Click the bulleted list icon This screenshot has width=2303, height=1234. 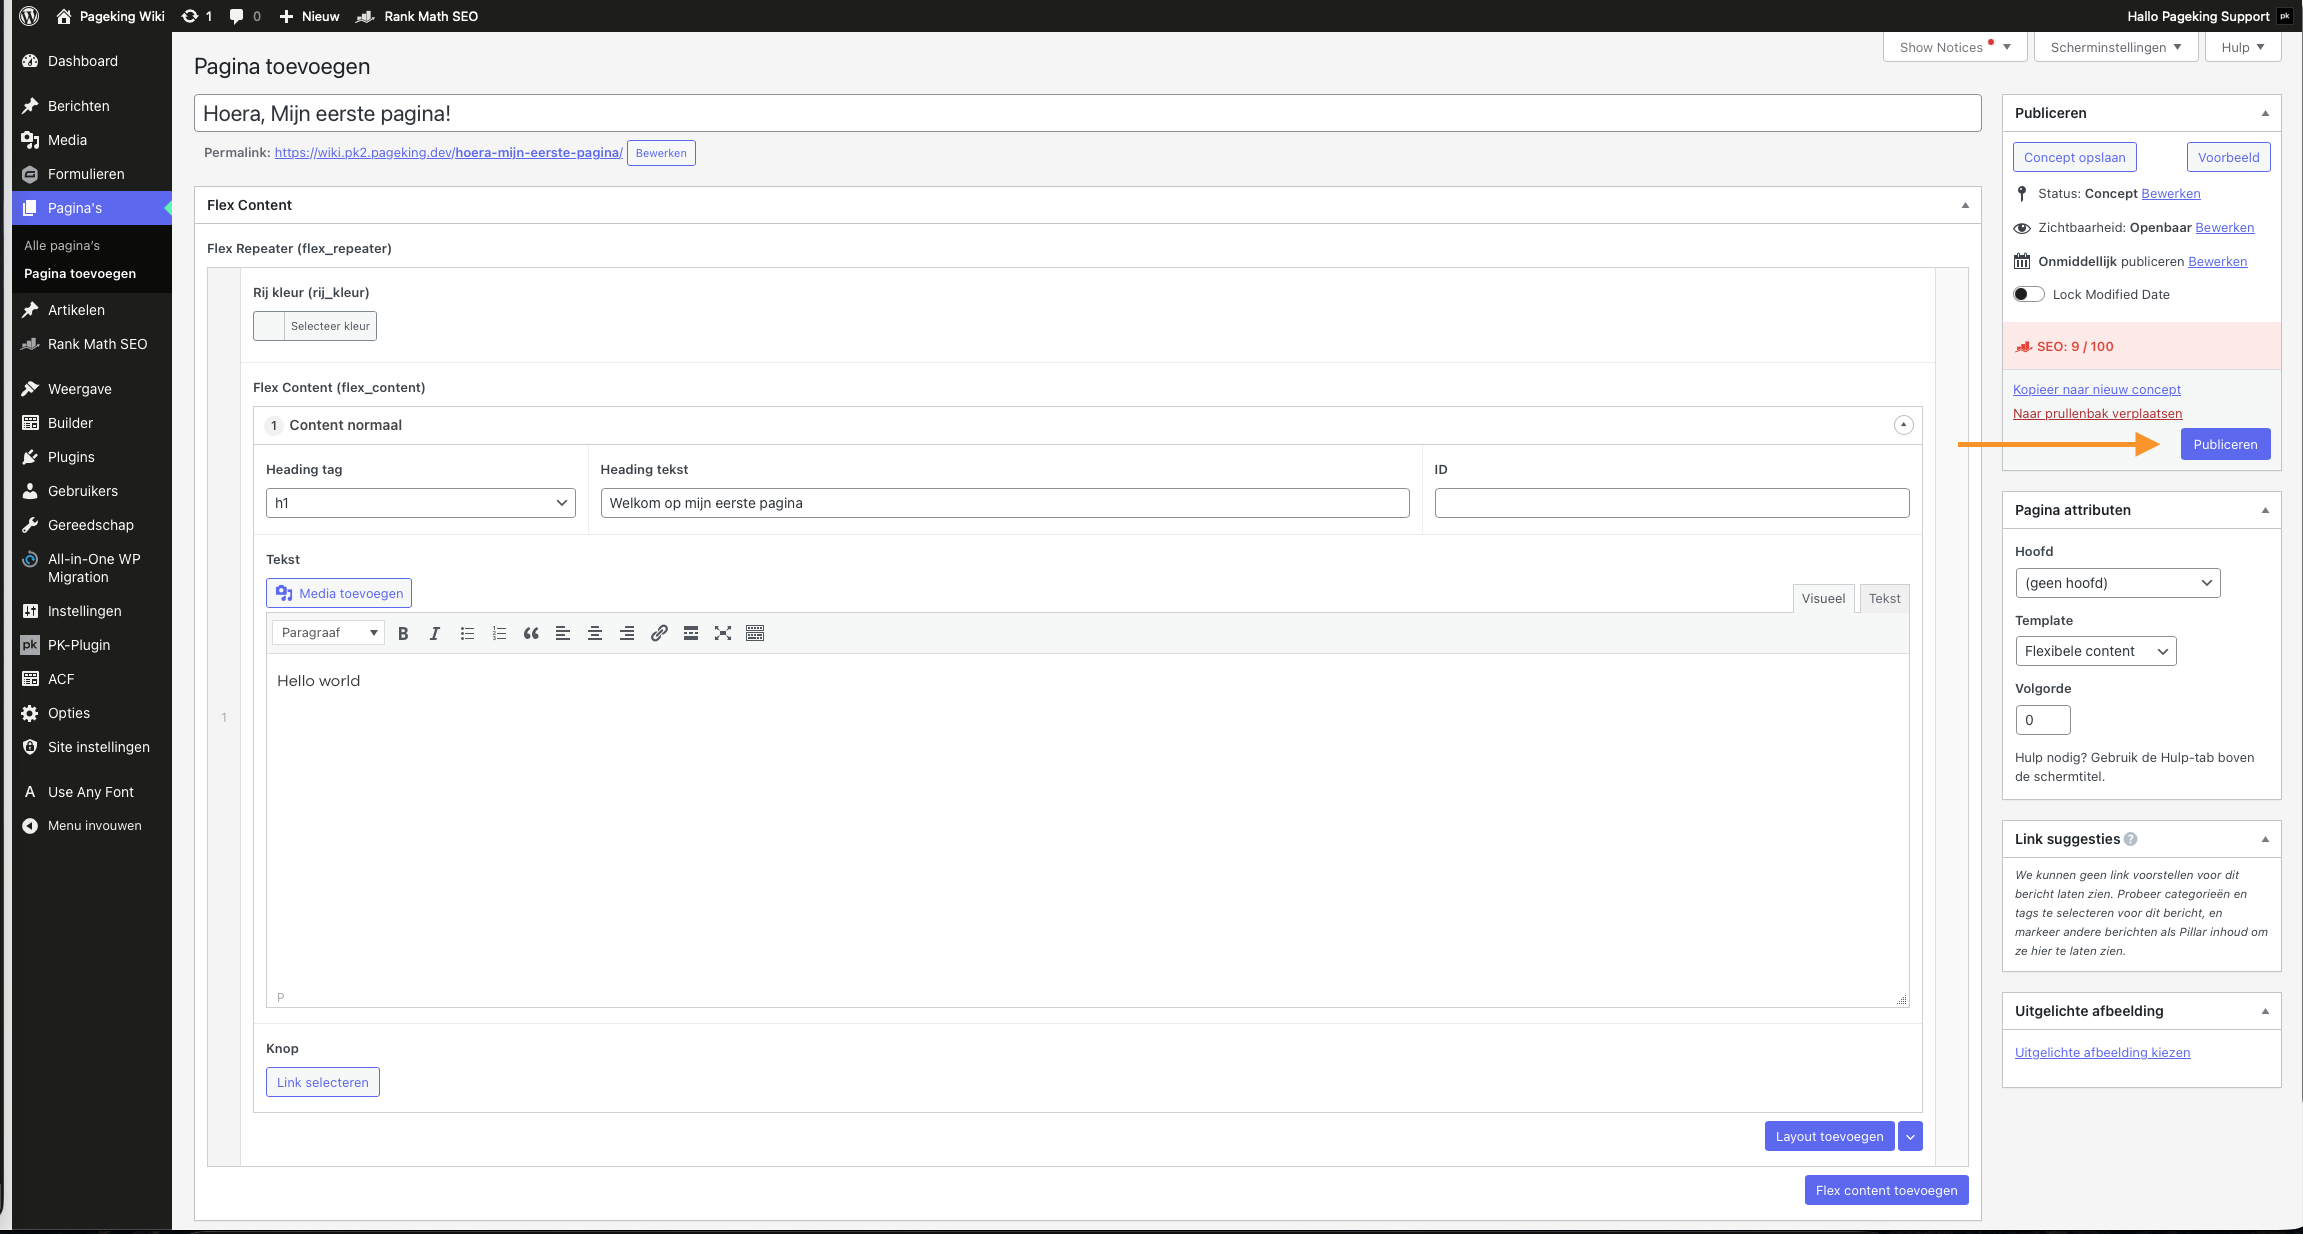coord(467,633)
